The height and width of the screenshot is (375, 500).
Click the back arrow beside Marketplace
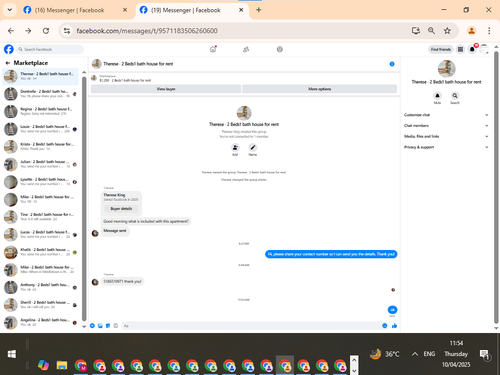[x=8, y=63]
